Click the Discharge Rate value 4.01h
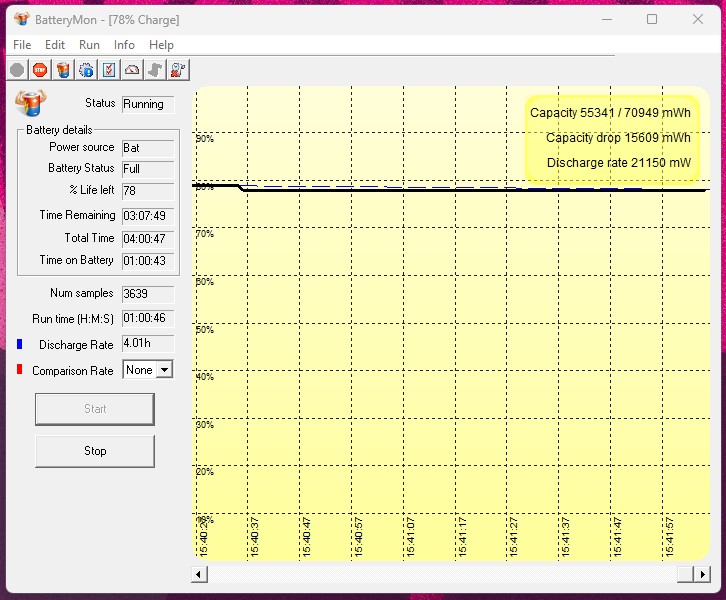Image resolution: width=726 pixels, height=600 pixels. point(148,343)
